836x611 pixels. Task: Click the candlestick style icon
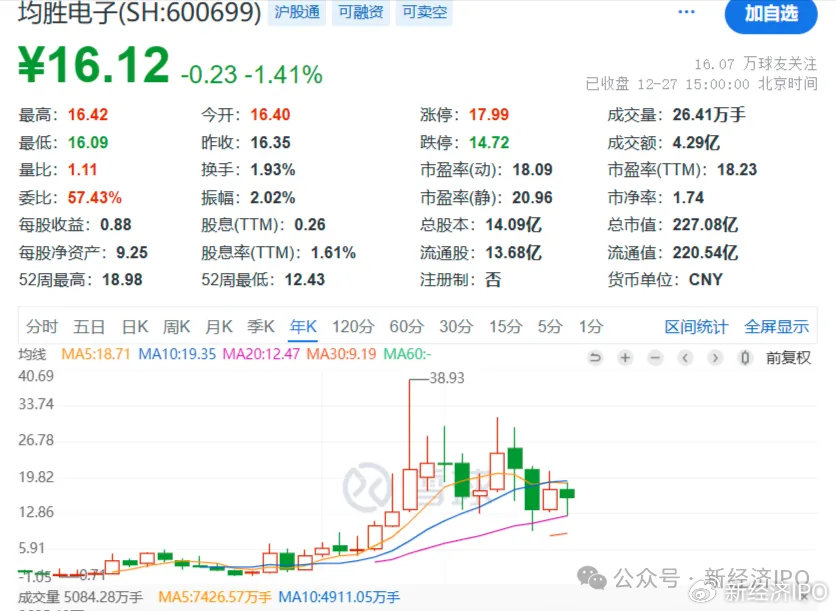tap(745, 357)
